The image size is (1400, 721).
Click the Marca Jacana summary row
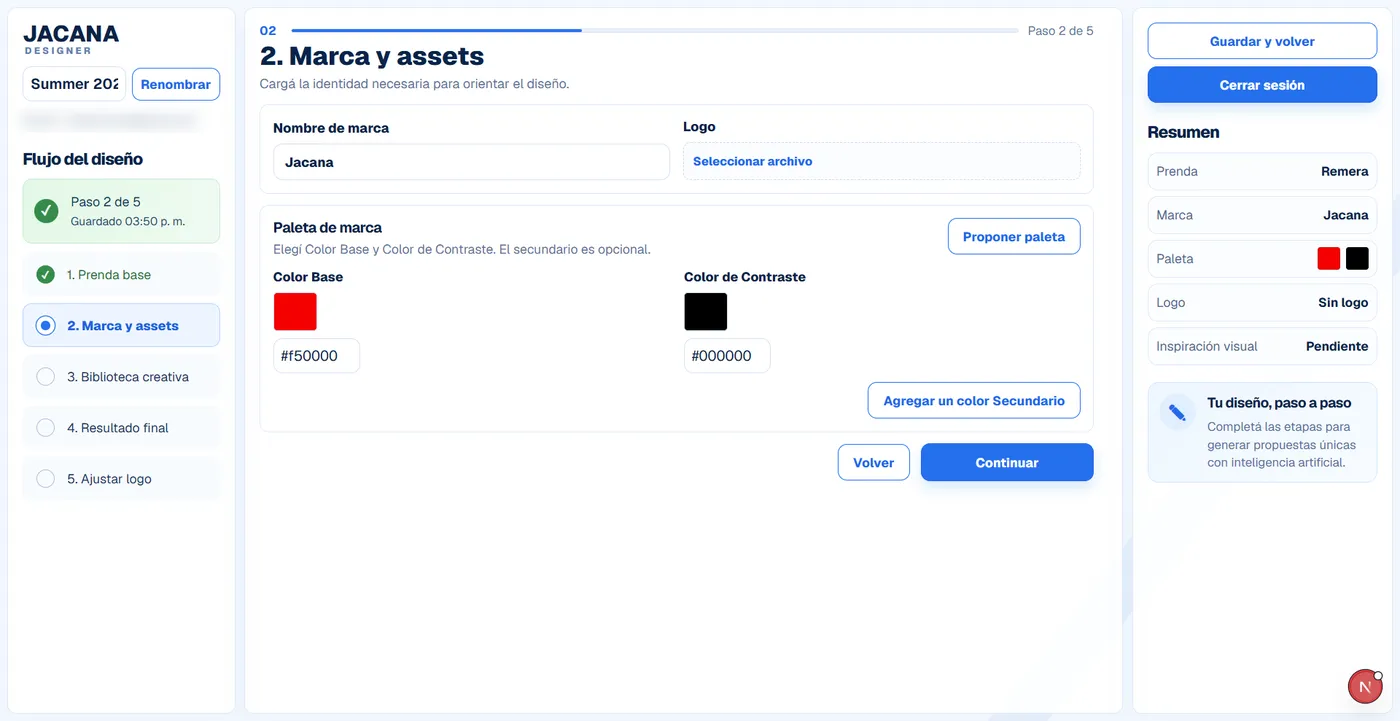[1262, 215]
